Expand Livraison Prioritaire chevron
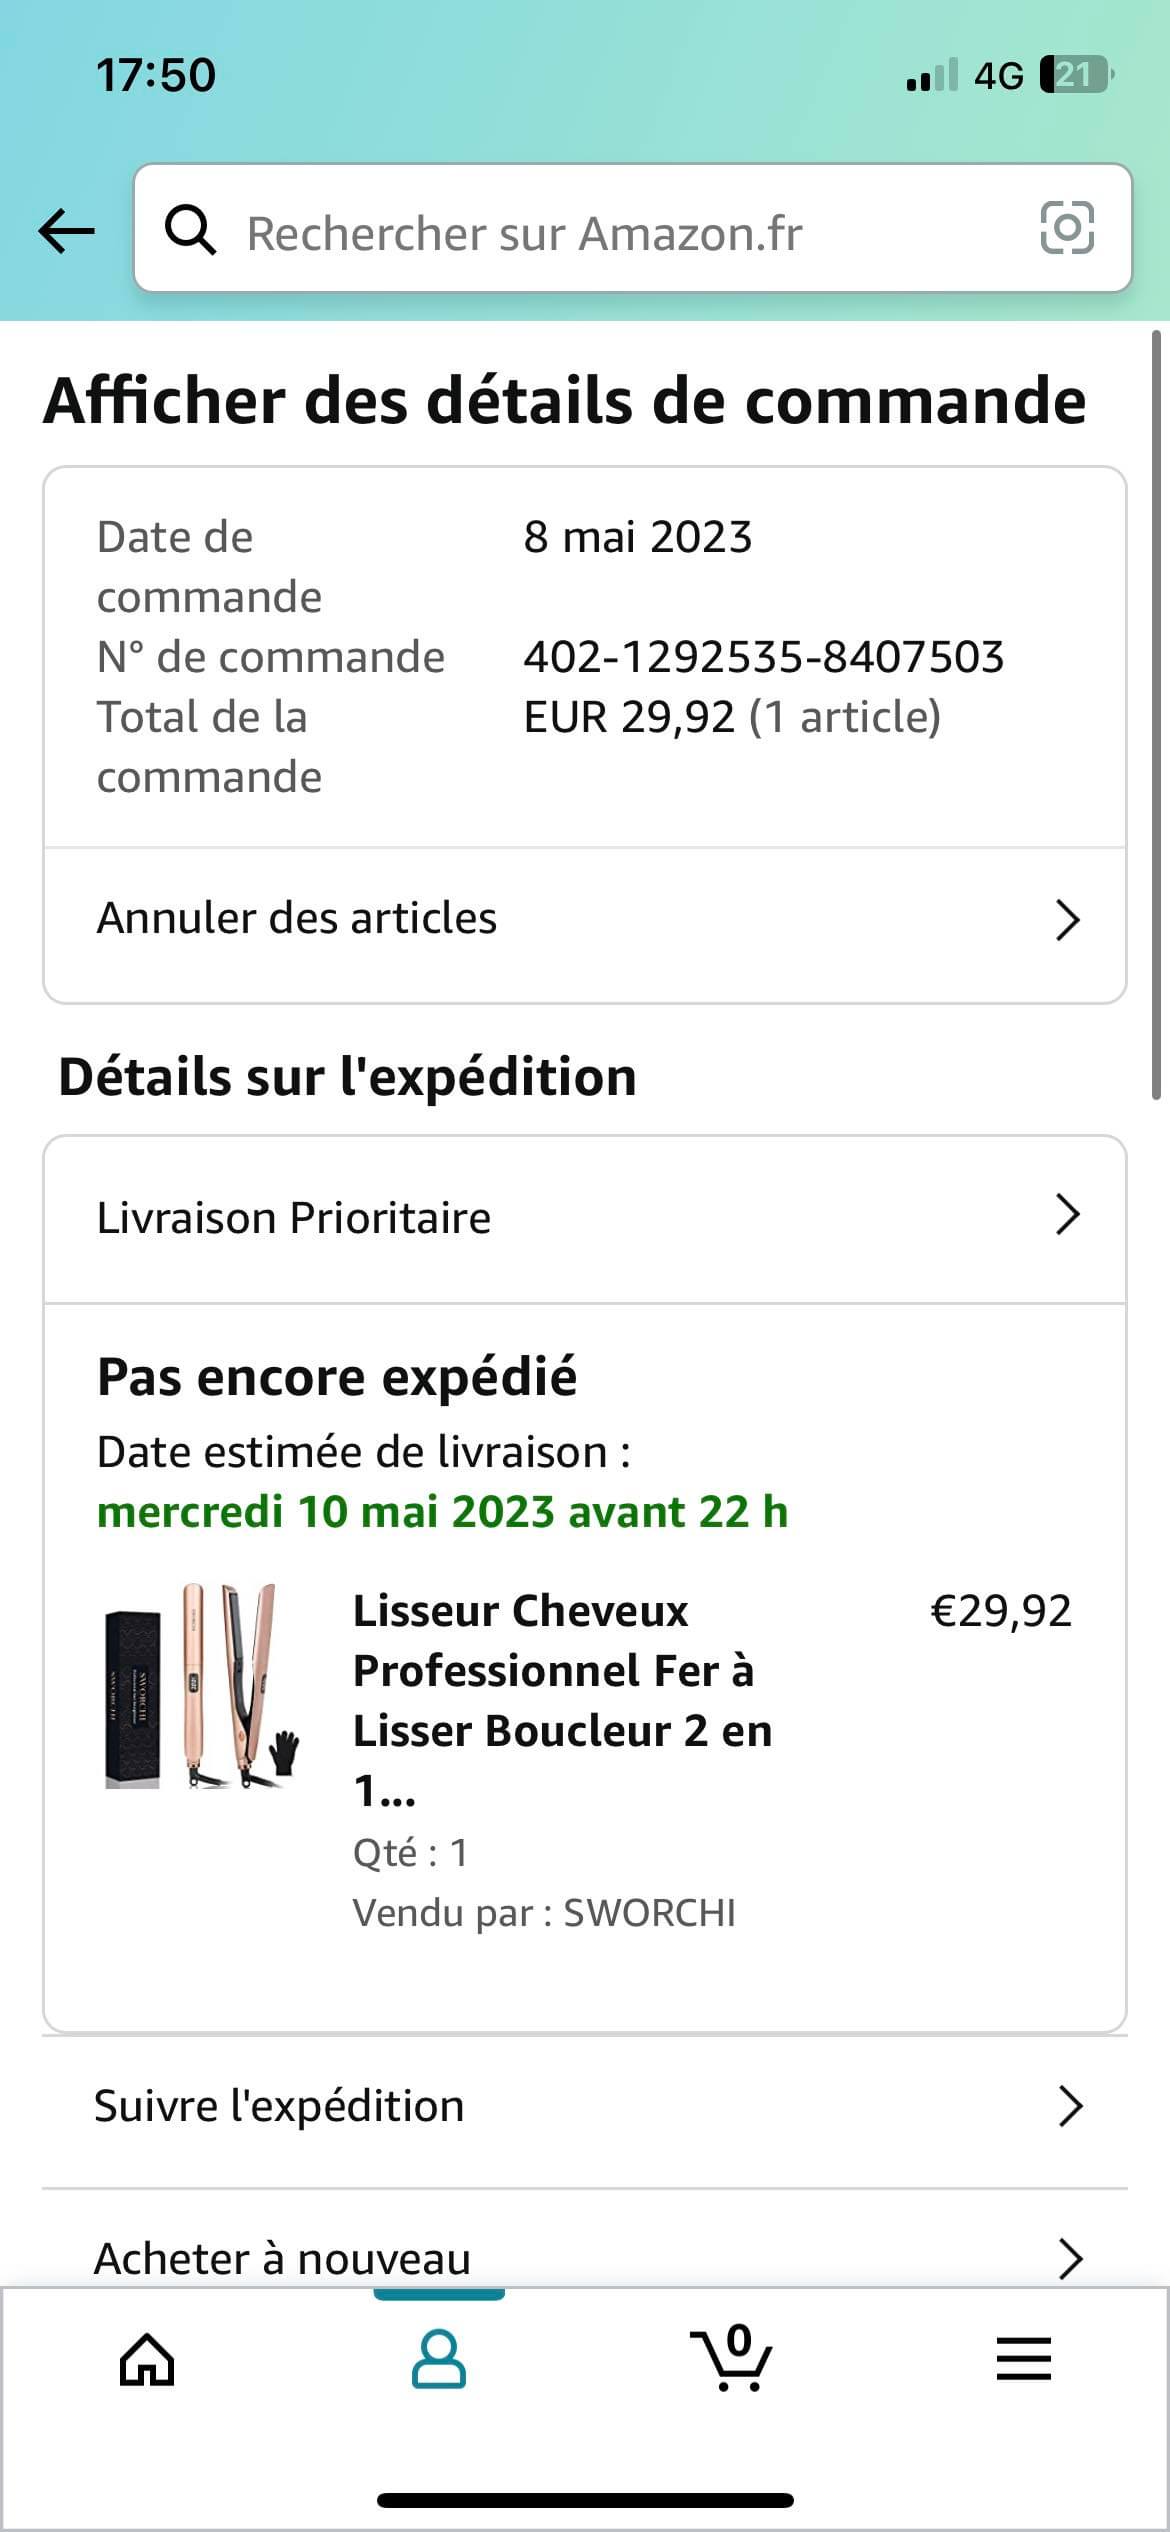This screenshot has width=1170, height=2532. tap(1067, 1216)
